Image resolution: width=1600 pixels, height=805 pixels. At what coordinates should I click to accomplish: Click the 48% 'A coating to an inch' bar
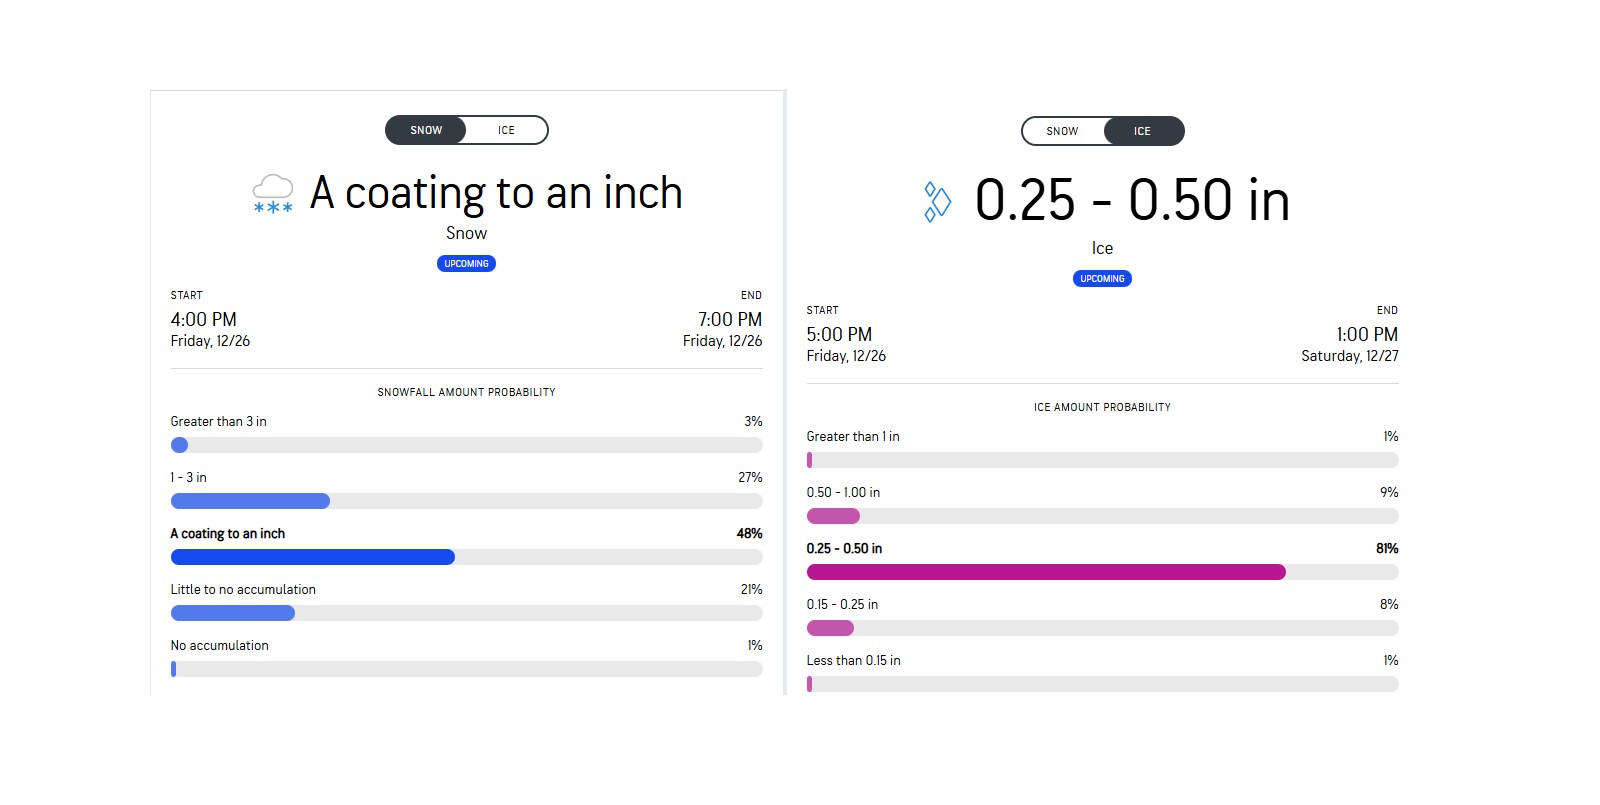click(x=466, y=557)
